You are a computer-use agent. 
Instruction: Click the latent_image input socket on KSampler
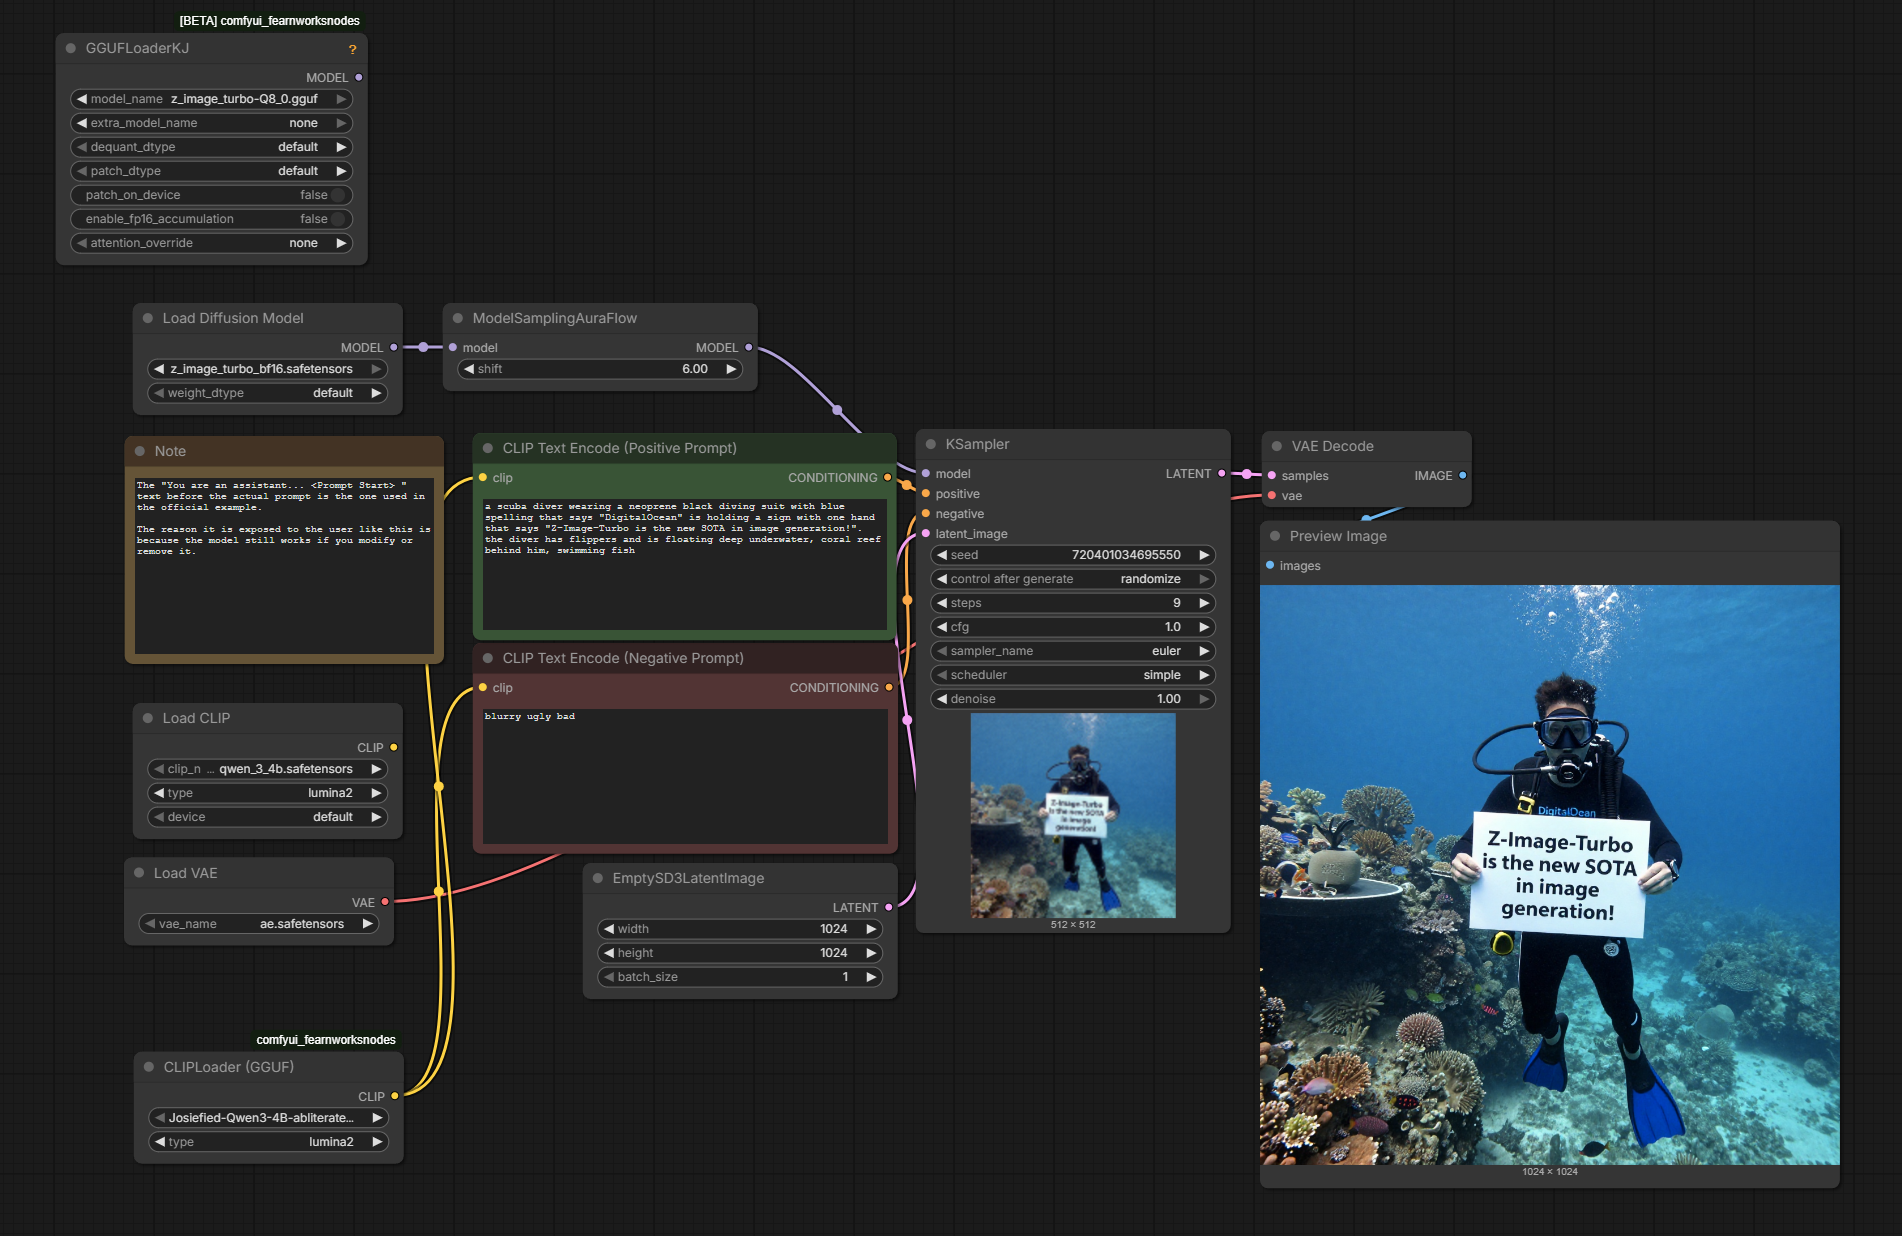(x=926, y=533)
